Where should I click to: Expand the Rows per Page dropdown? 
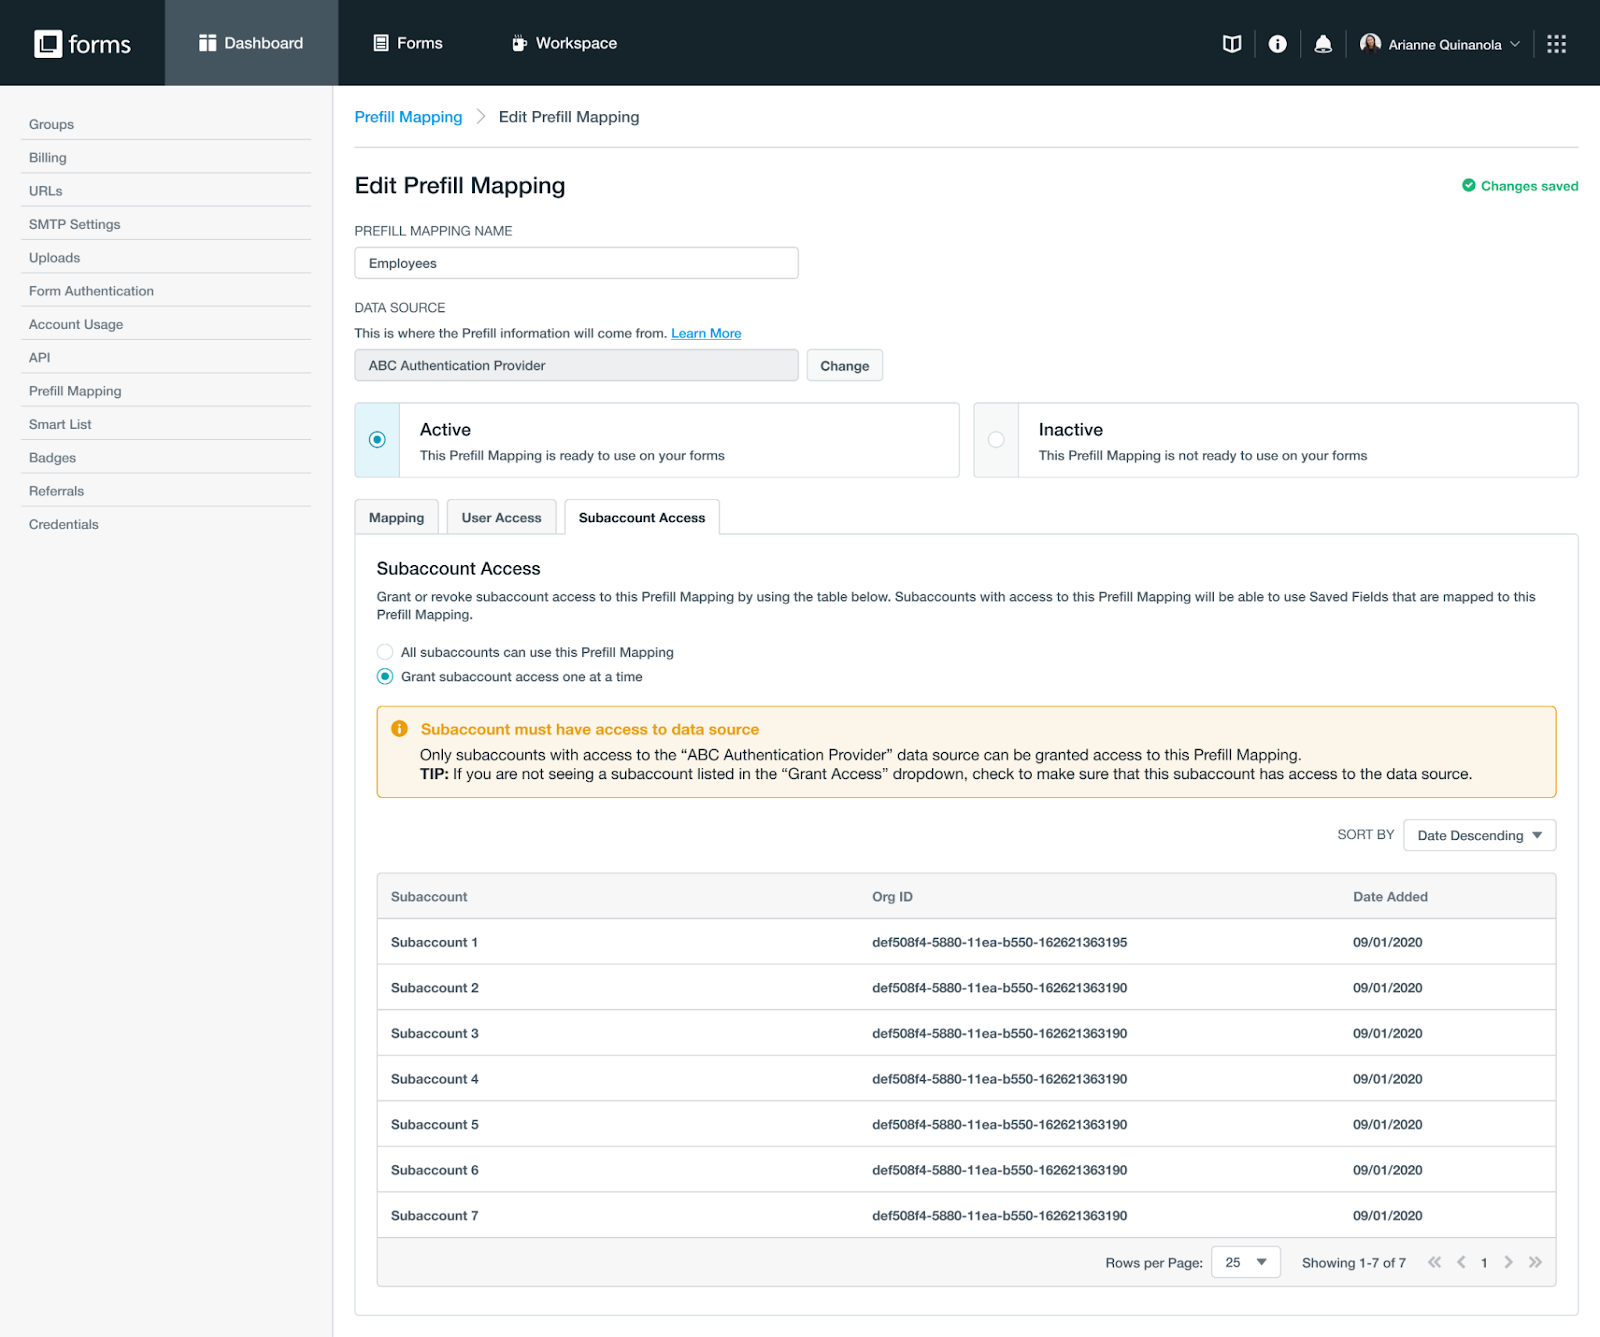pyautogui.click(x=1245, y=1262)
